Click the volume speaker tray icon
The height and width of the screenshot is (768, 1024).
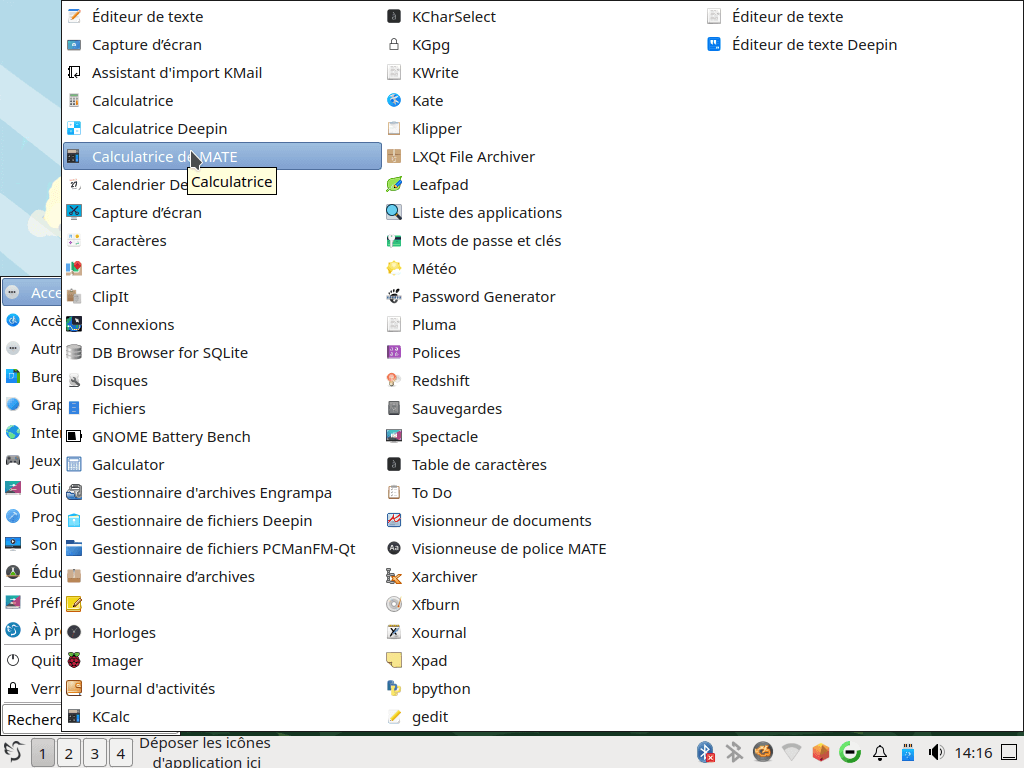point(936,752)
